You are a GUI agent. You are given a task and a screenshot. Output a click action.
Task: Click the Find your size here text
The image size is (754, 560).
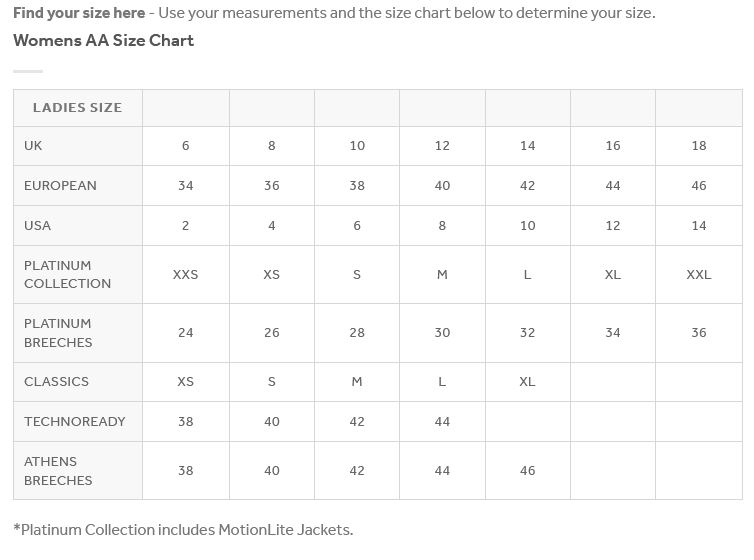coord(79,13)
